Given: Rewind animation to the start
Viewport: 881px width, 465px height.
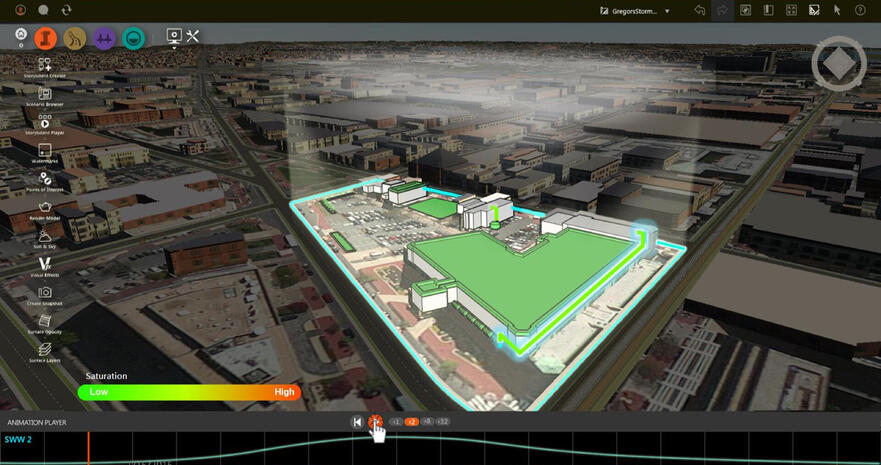Looking at the screenshot, I should 357,422.
